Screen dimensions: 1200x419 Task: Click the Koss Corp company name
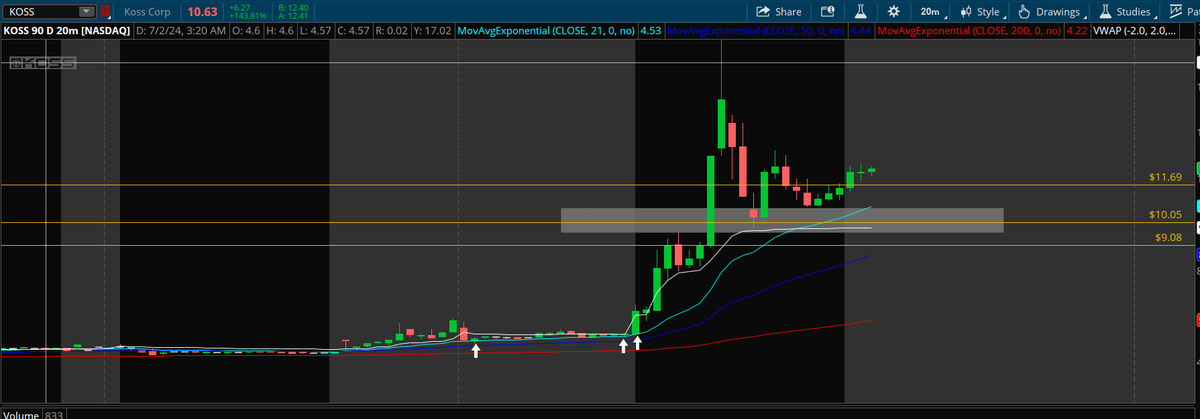coord(147,12)
